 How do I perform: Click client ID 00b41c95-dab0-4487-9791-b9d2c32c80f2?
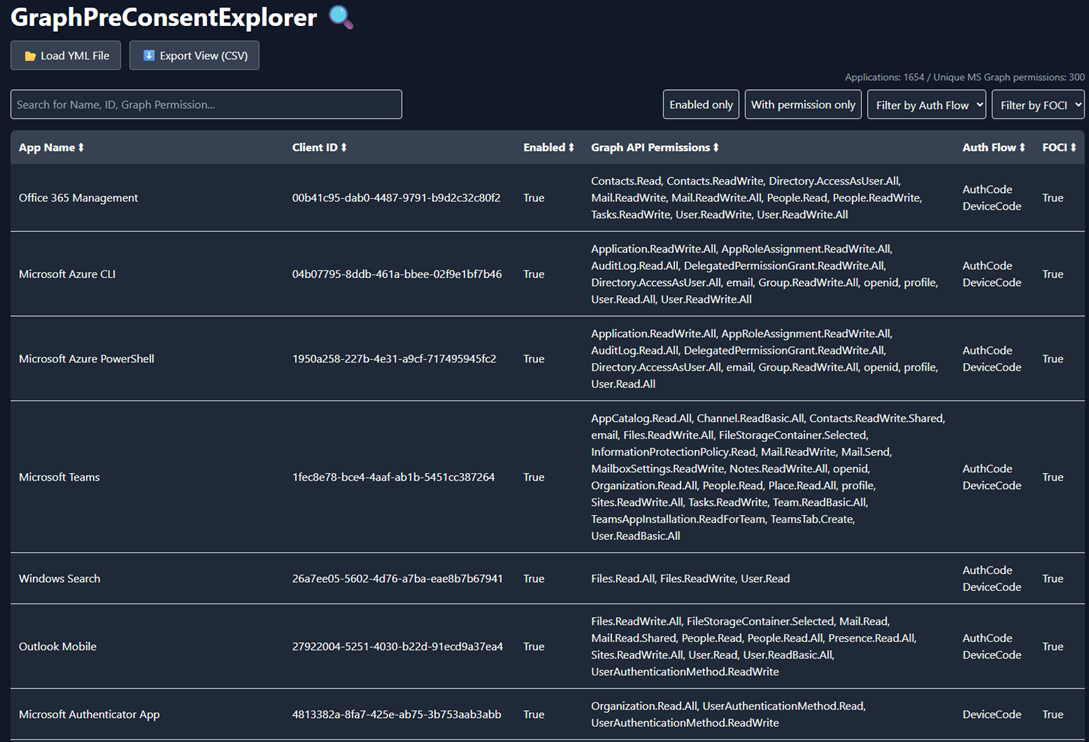click(x=396, y=198)
